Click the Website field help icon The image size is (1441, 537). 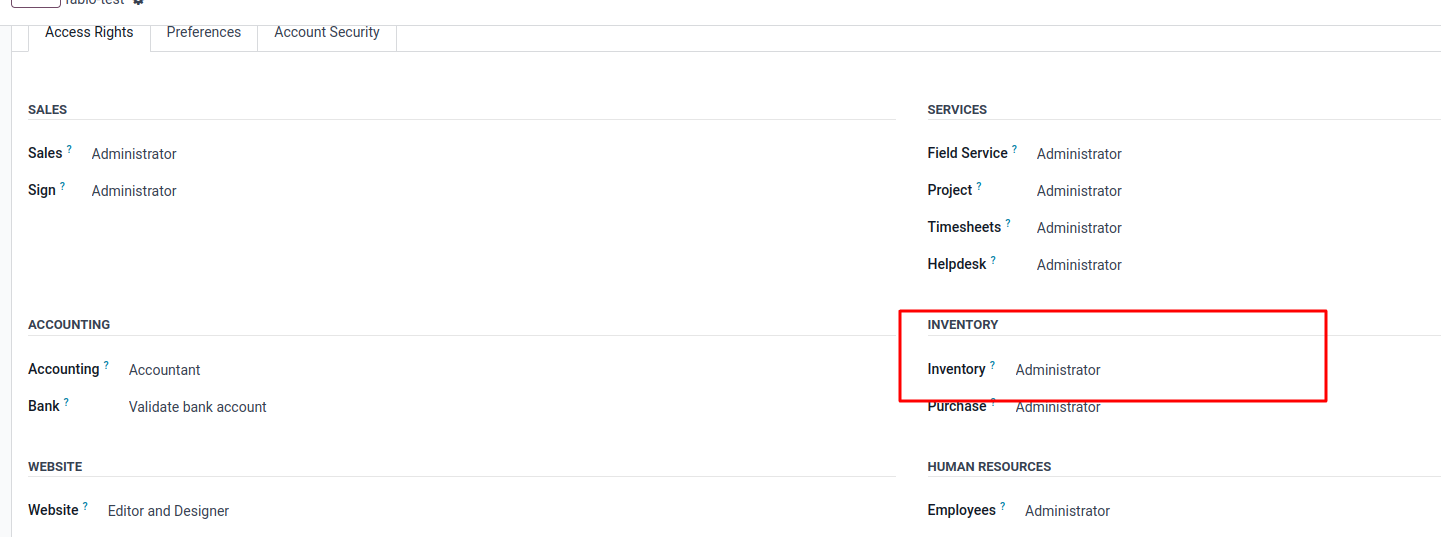click(85, 506)
